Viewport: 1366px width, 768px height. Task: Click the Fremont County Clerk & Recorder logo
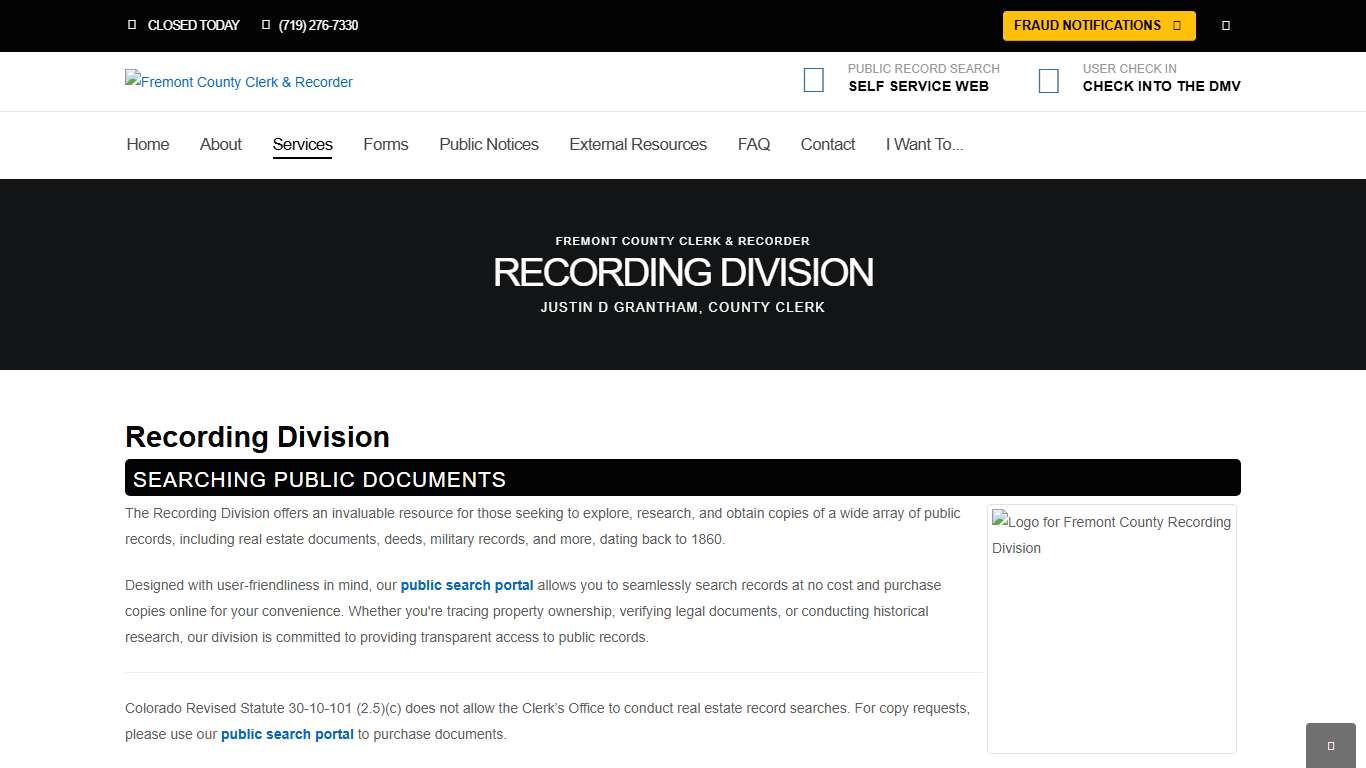click(x=238, y=82)
